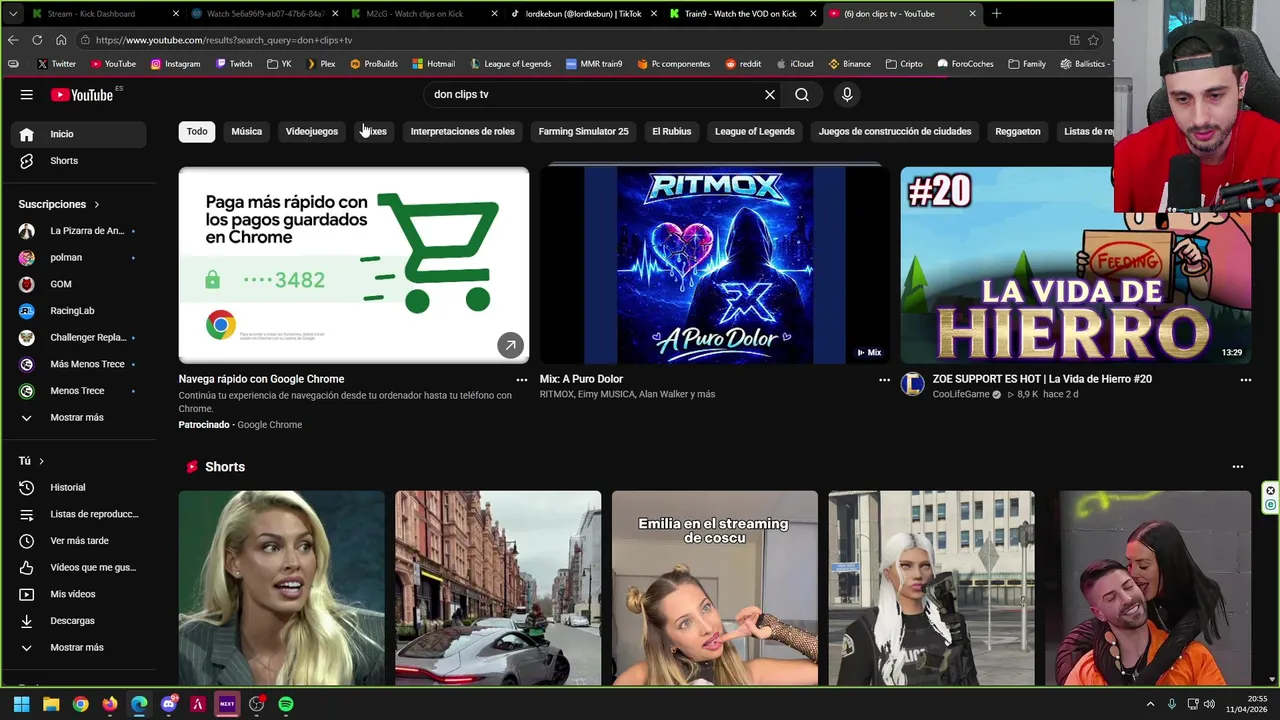Expand the Tú section arrow
The width and height of the screenshot is (1280, 720).
[41, 461]
